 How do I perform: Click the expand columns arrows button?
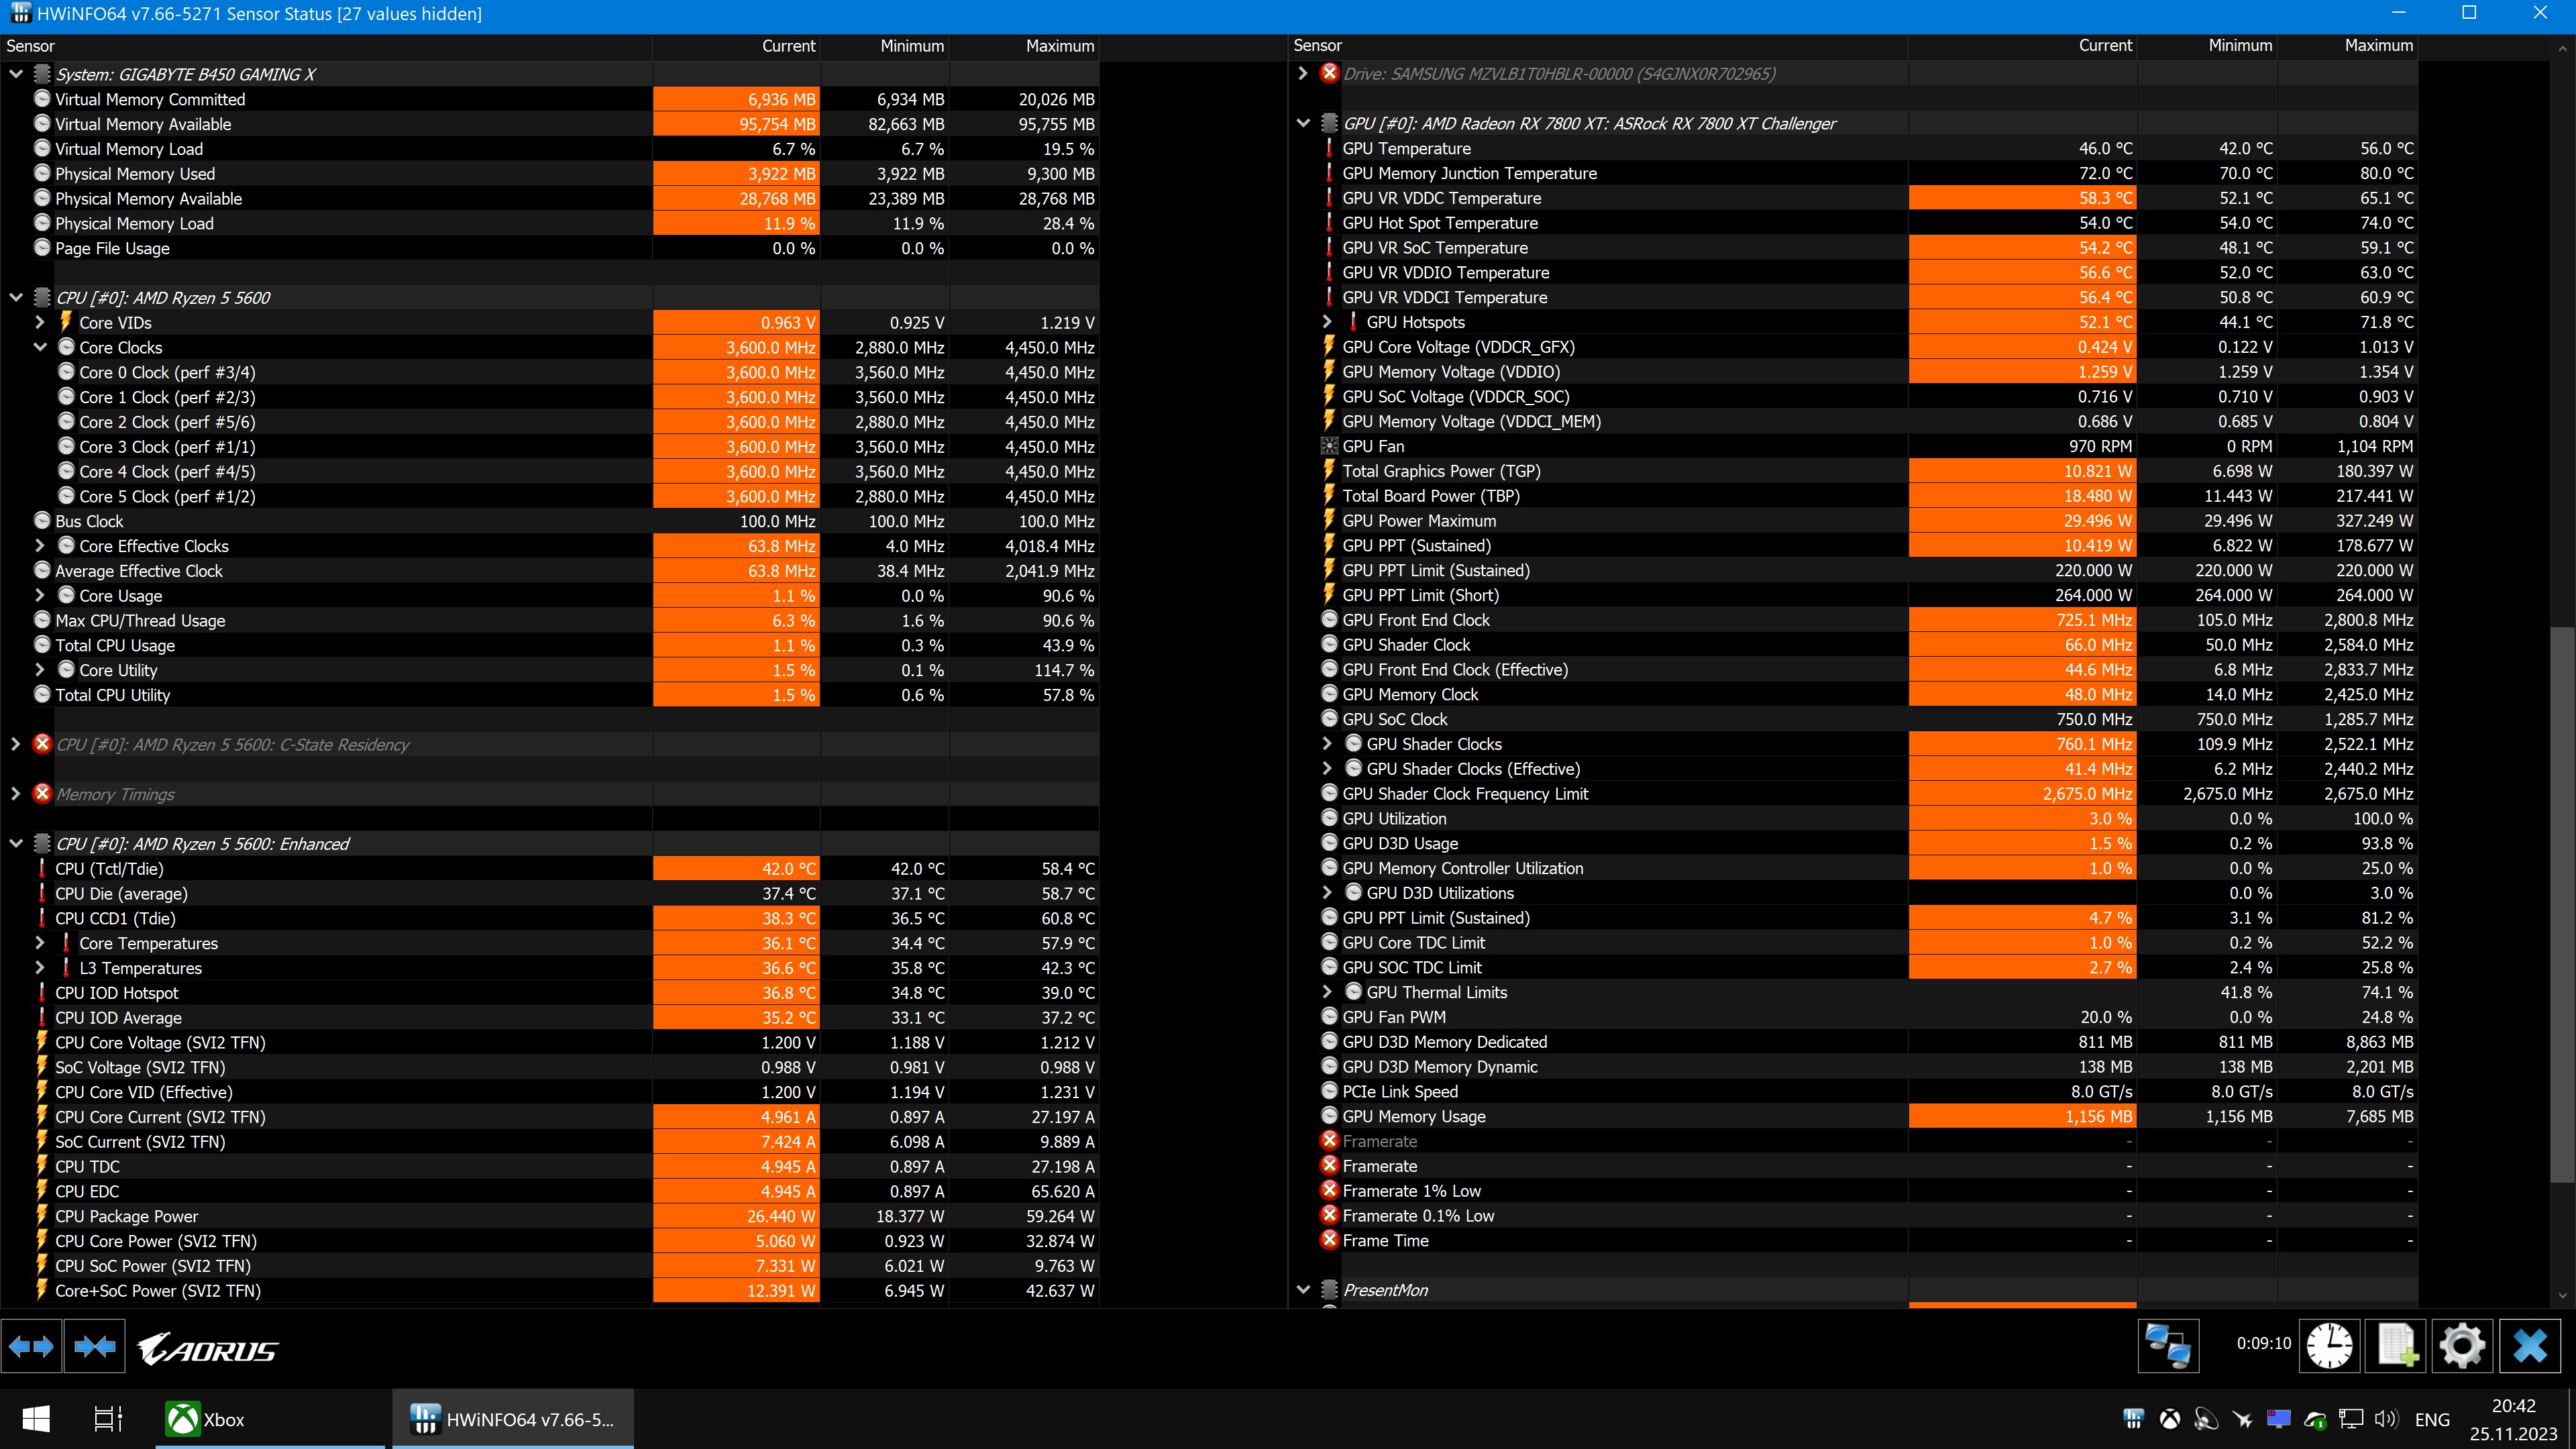(x=31, y=1346)
